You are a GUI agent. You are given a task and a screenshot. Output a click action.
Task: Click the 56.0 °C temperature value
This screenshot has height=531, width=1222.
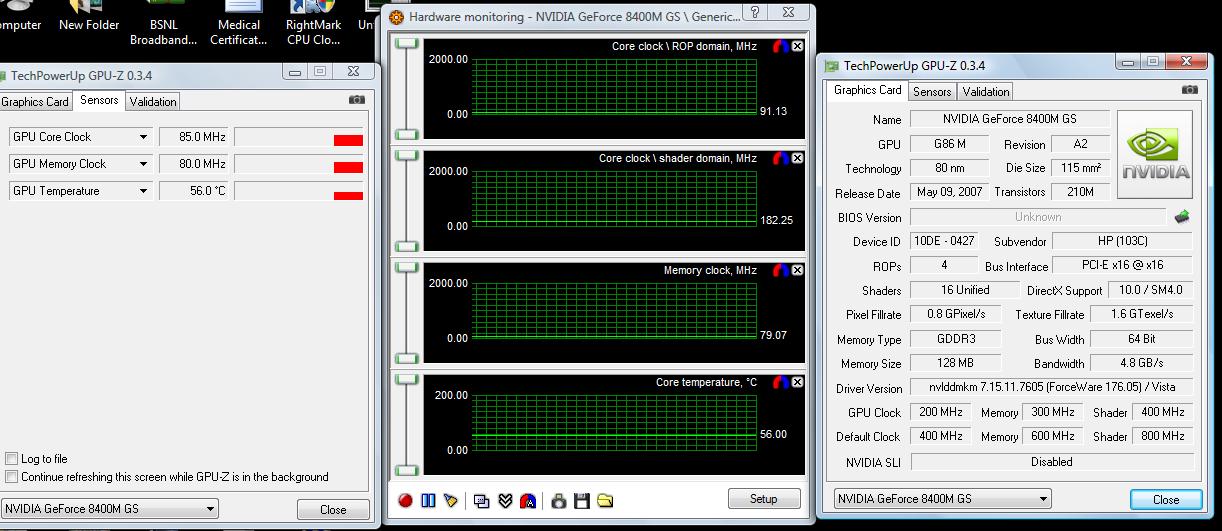[194, 191]
